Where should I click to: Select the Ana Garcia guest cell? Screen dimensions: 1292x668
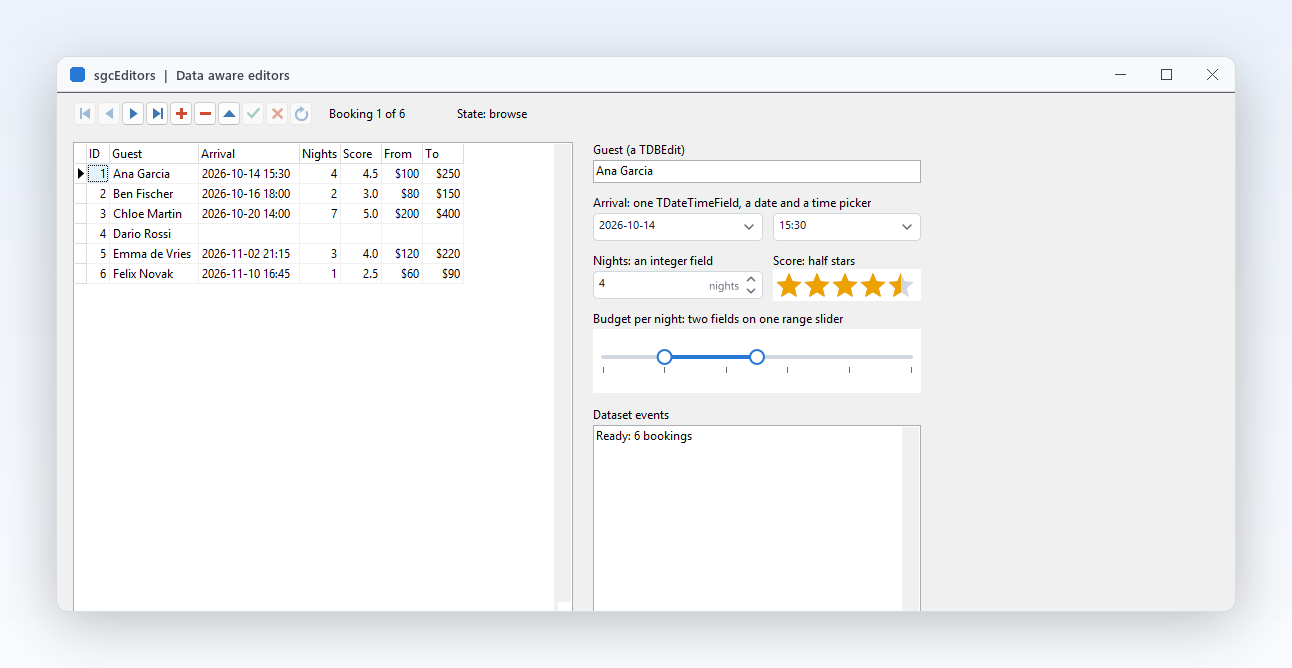154,174
